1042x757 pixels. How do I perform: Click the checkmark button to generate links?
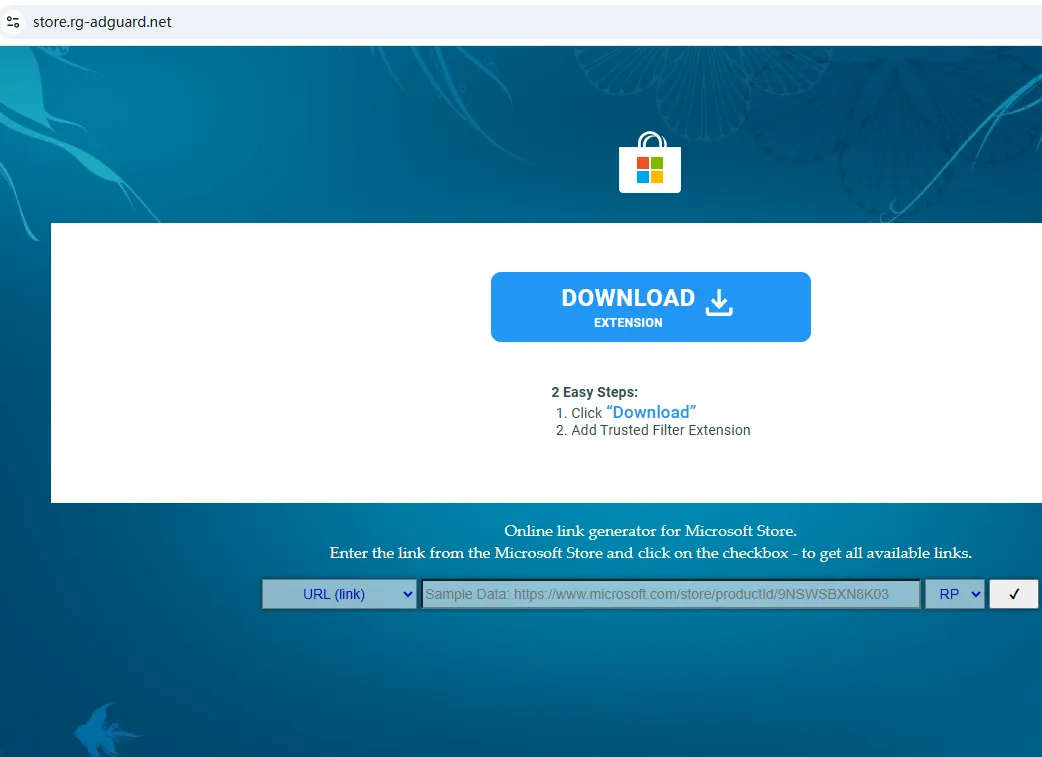pos(1013,594)
